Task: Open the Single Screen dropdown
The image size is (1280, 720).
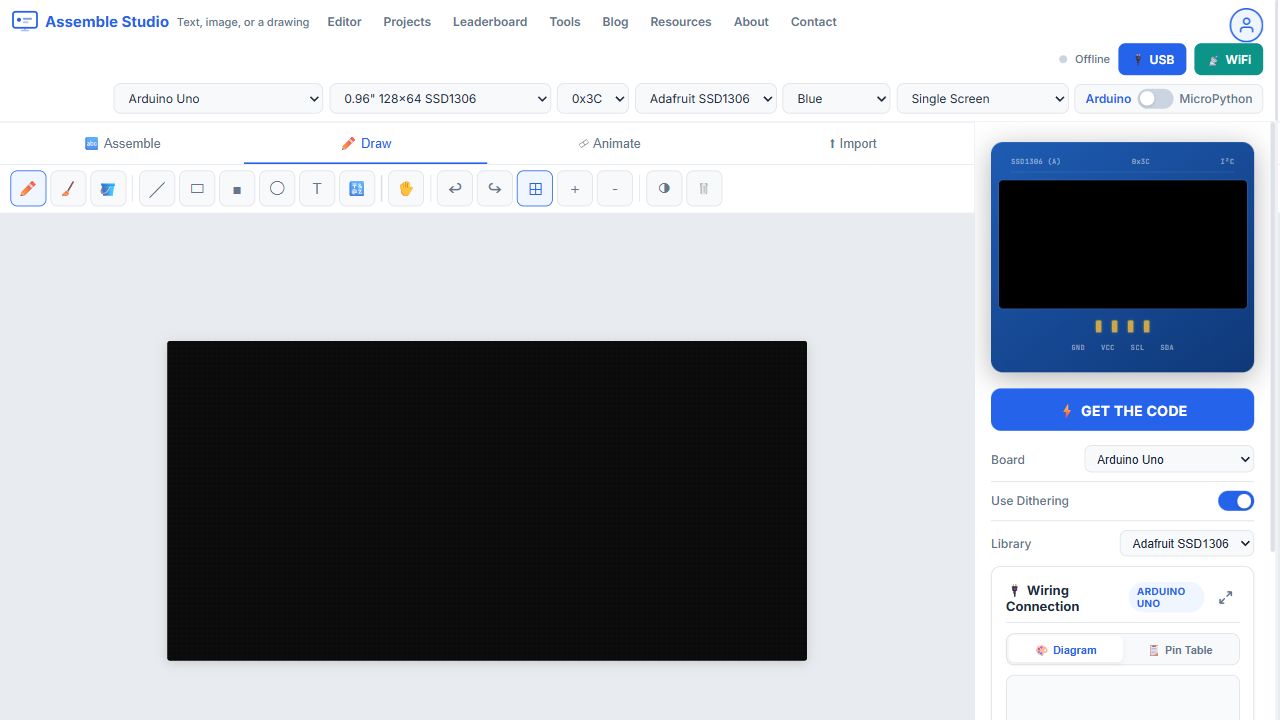Action: pyautogui.click(x=983, y=99)
